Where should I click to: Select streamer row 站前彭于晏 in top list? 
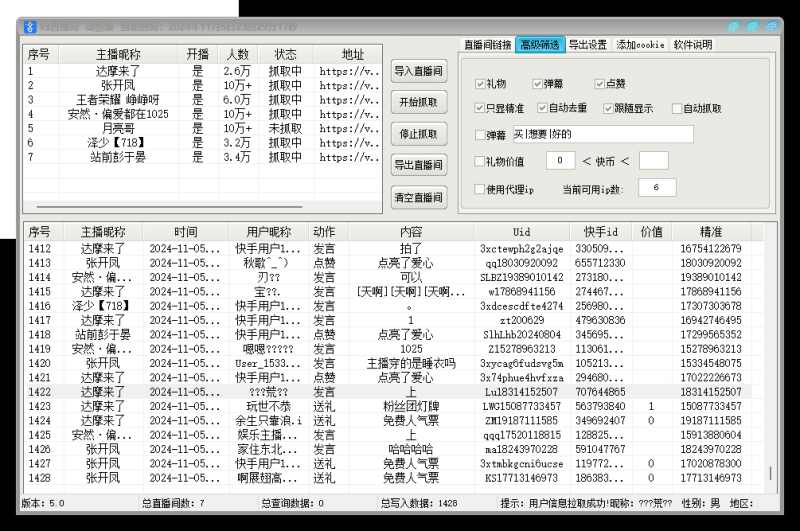[203, 157]
